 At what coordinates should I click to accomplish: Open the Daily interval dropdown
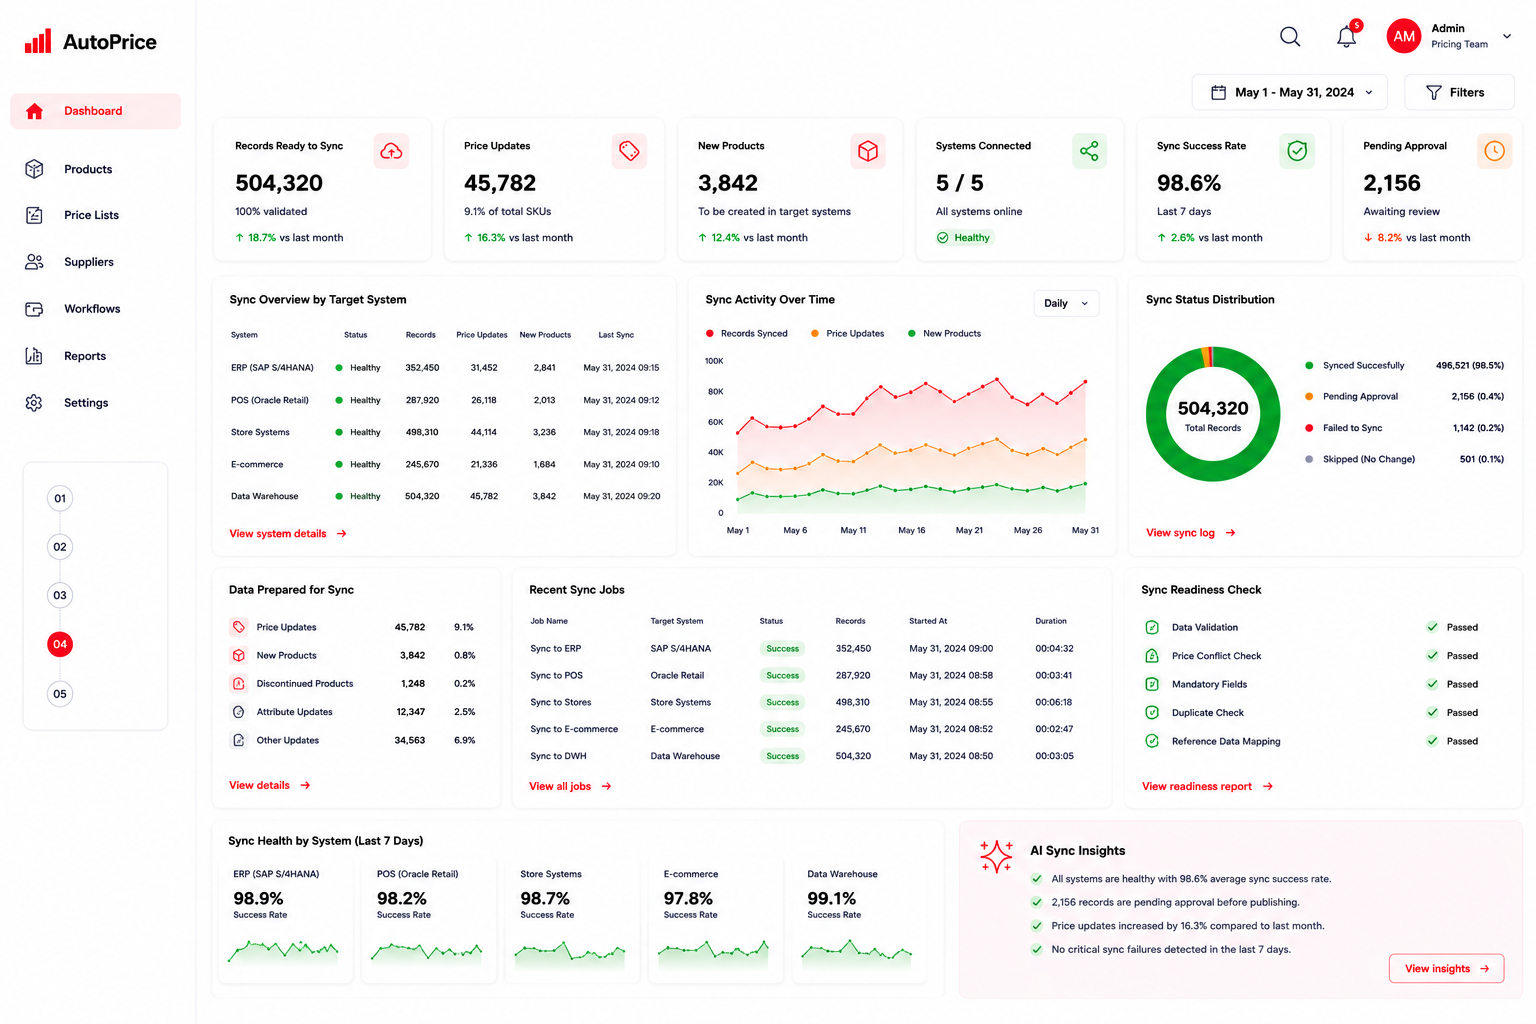(1066, 303)
